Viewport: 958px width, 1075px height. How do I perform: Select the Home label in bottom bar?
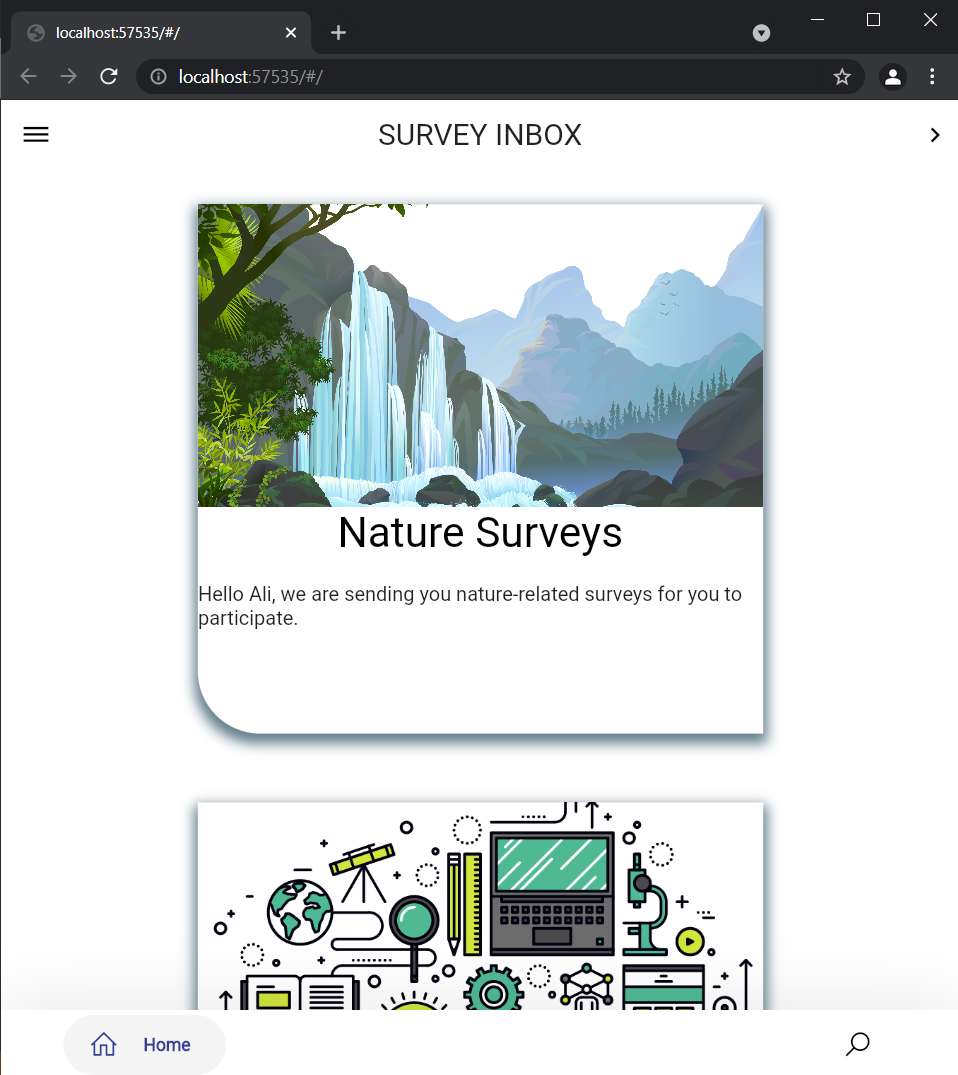[x=166, y=1044]
